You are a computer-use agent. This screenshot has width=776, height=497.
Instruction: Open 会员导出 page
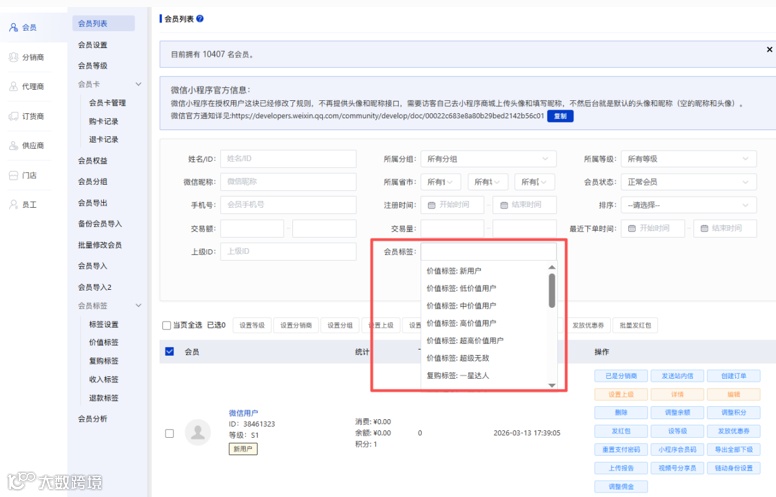[93, 203]
